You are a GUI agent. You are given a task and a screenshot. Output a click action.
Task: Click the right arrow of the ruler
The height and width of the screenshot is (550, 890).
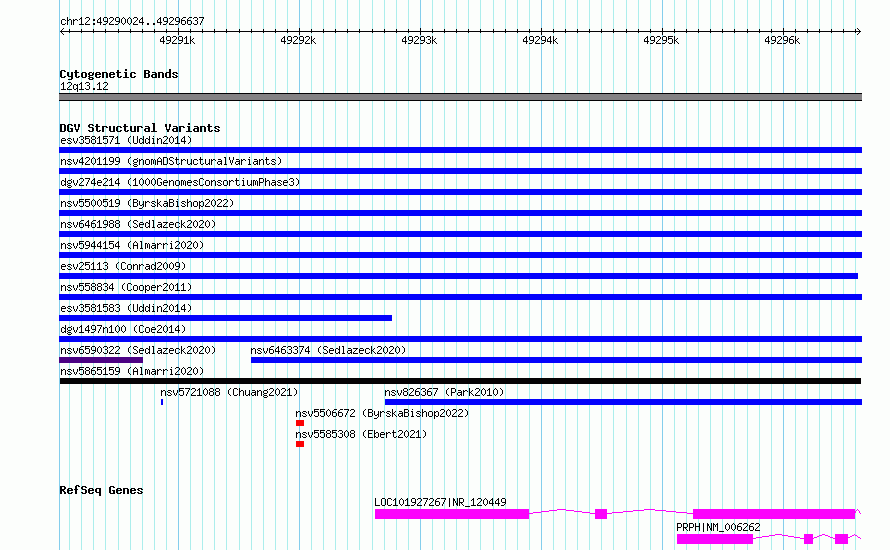(858, 31)
